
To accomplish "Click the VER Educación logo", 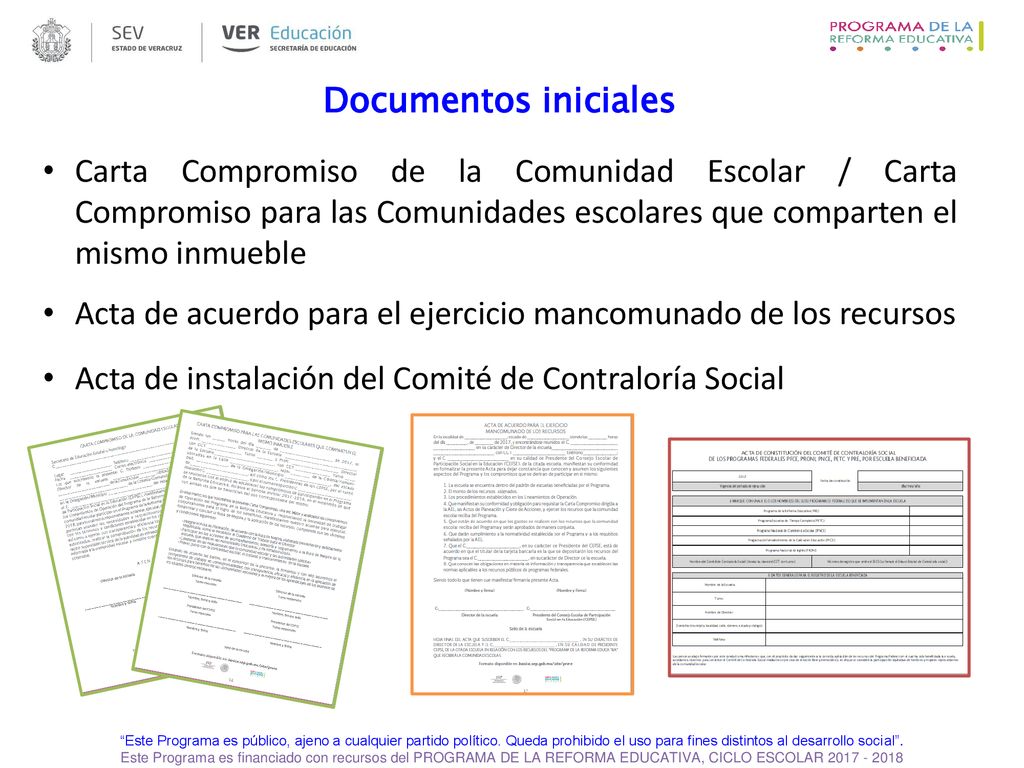I will click(289, 39).
